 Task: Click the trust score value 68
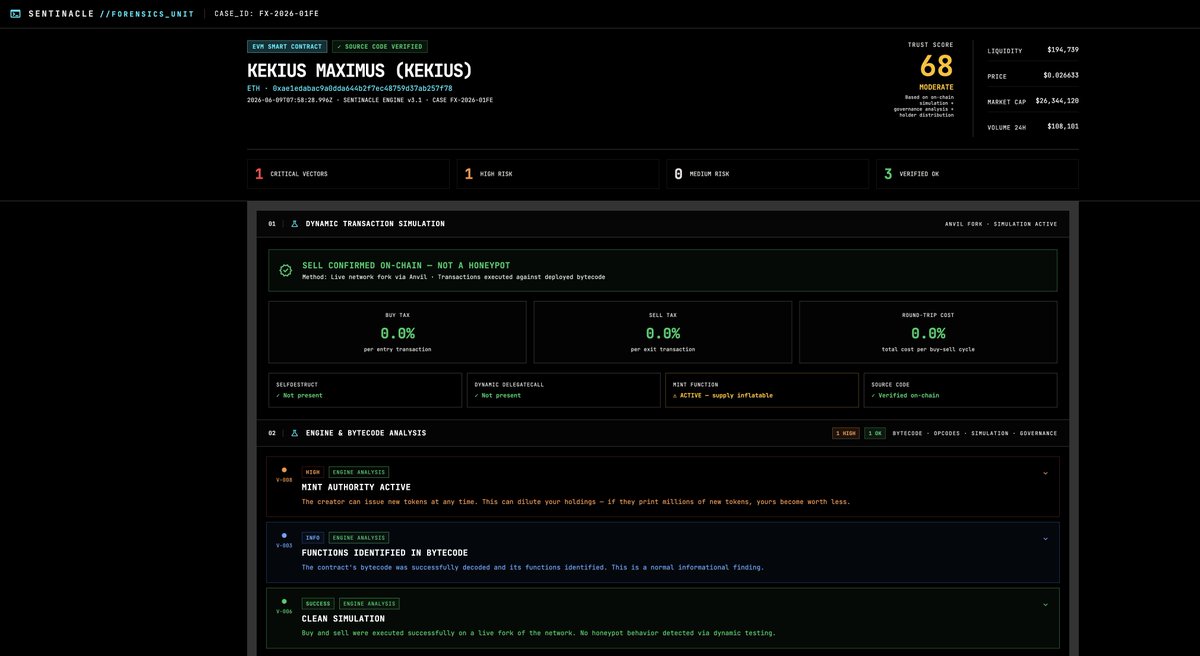pos(936,66)
